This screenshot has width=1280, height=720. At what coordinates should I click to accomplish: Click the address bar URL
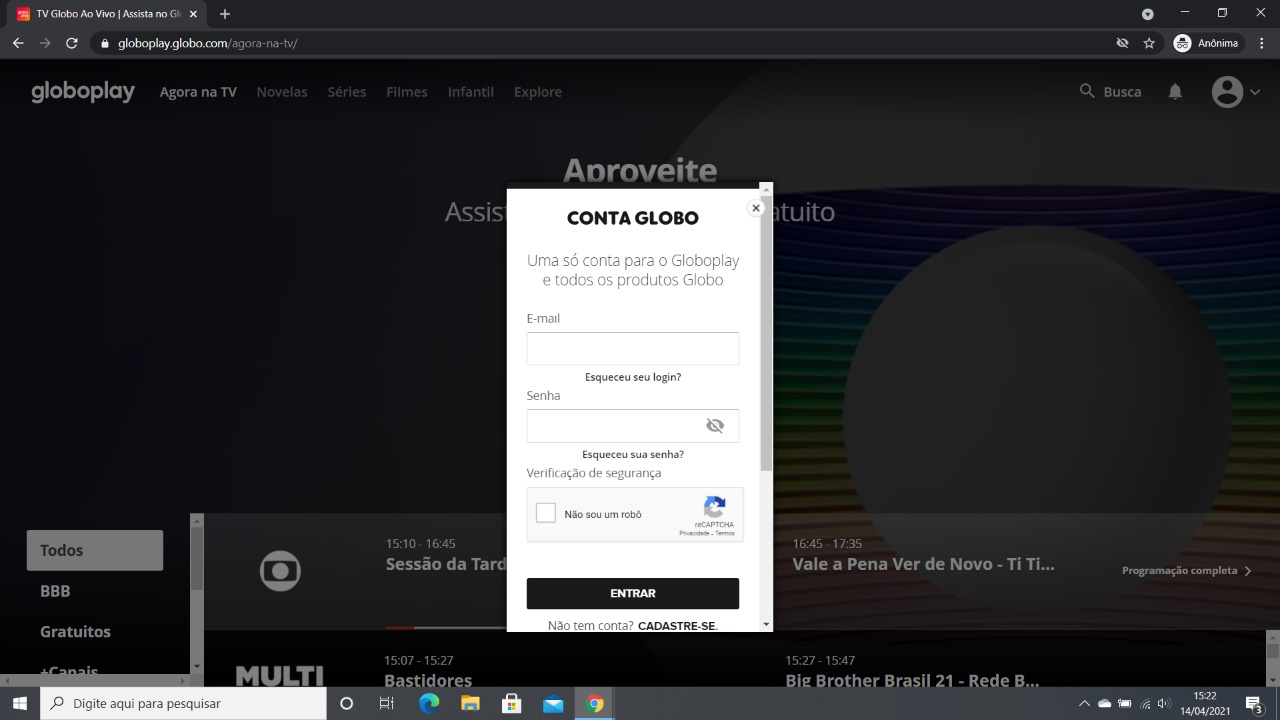point(207,43)
